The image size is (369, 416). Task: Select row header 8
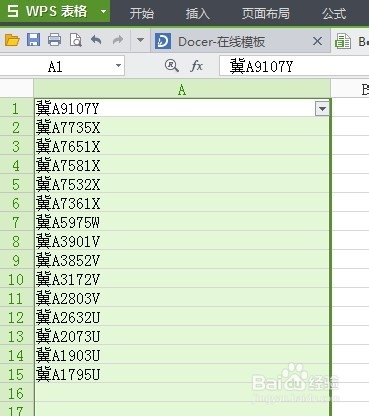(17, 241)
